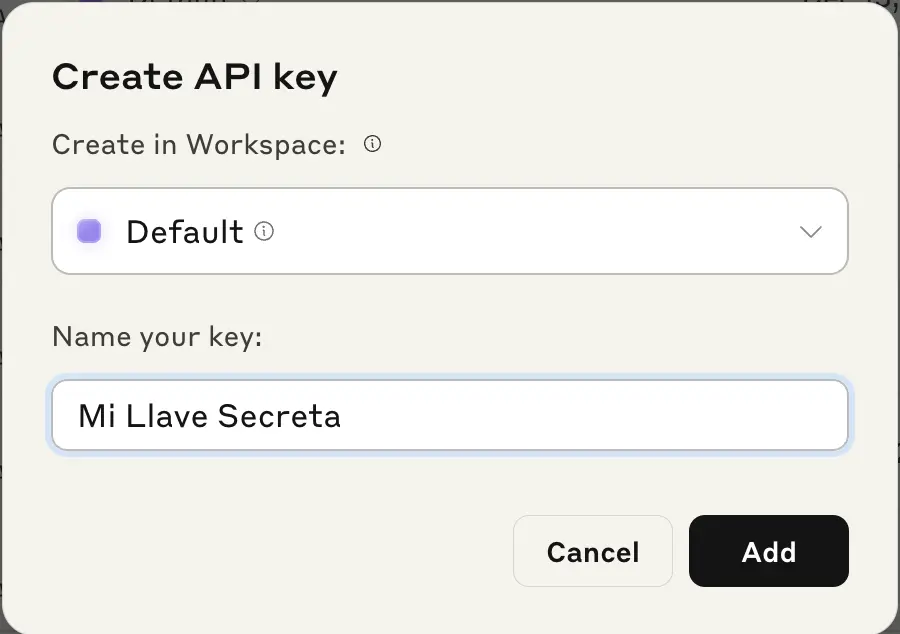Click blank dialog area right of title

pos(600,77)
